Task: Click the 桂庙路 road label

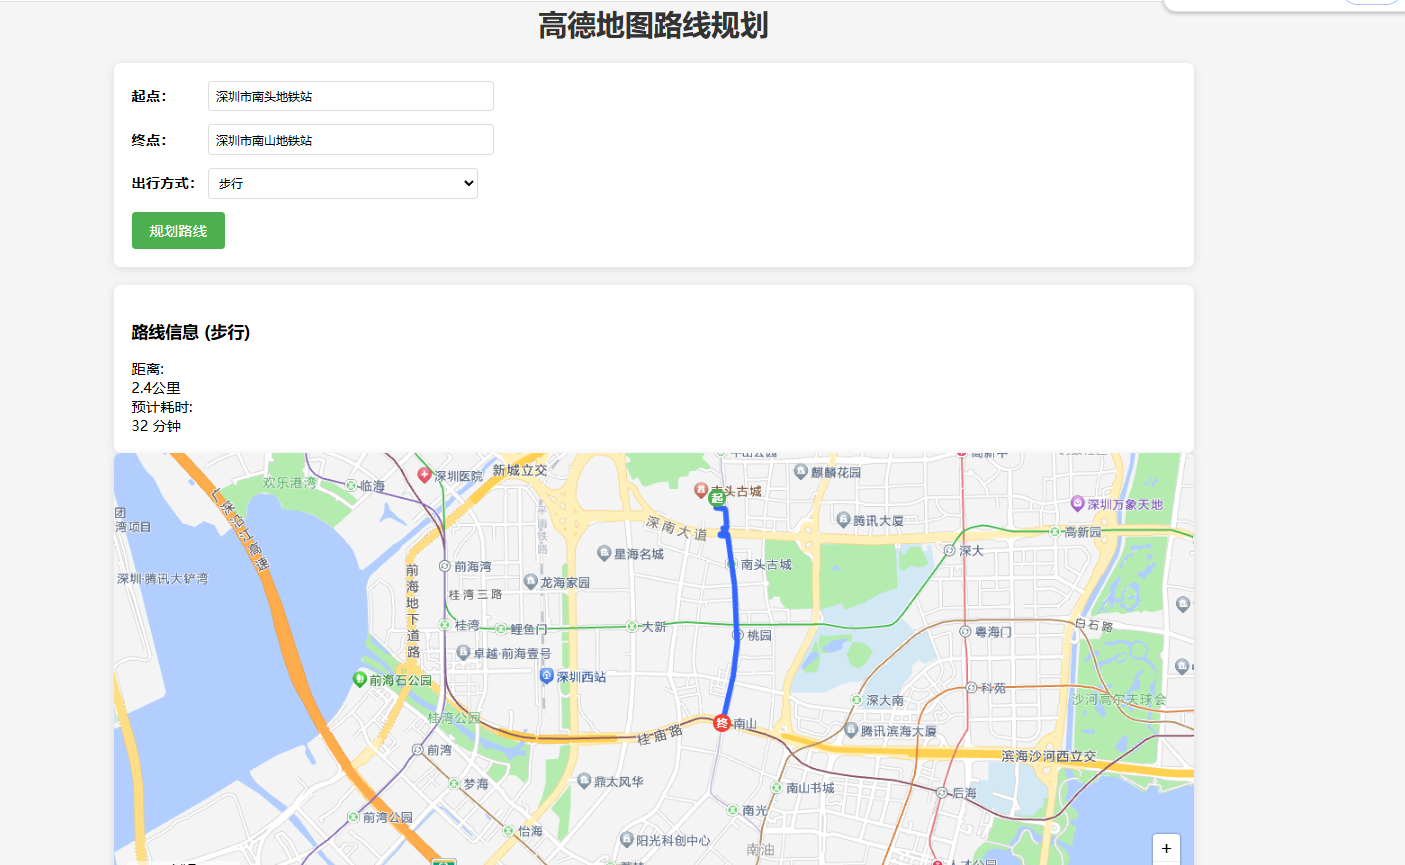Action: (660, 735)
